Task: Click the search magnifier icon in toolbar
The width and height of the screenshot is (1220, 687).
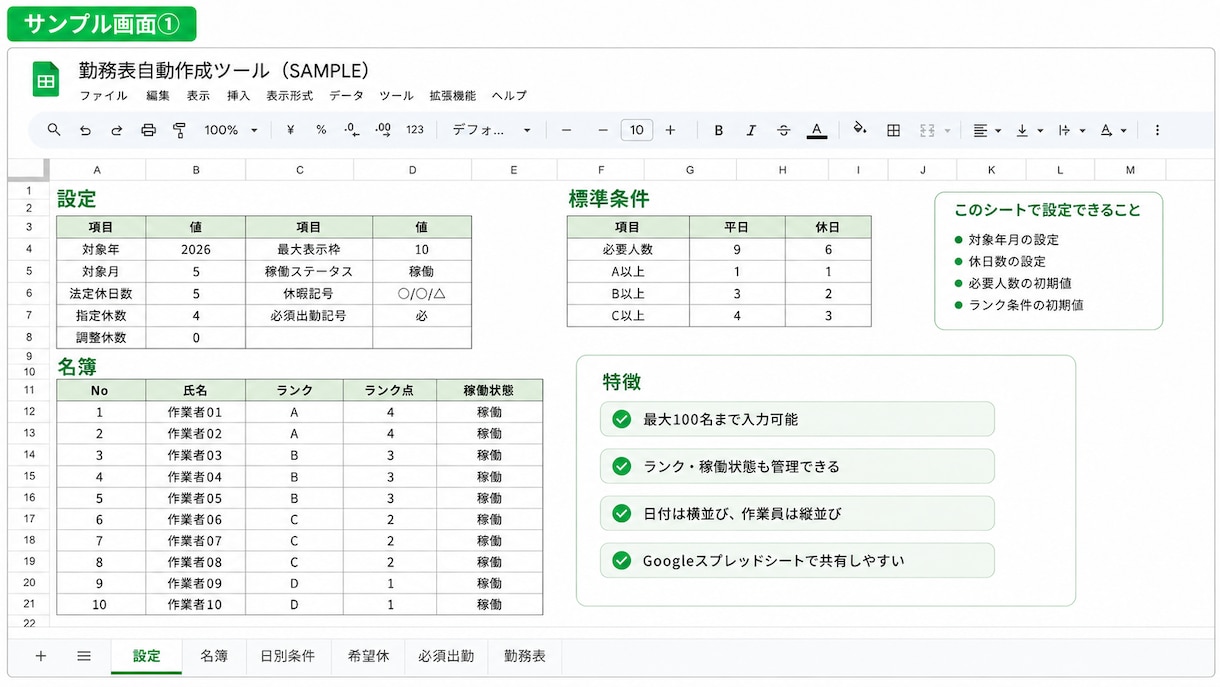Action: pos(54,130)
